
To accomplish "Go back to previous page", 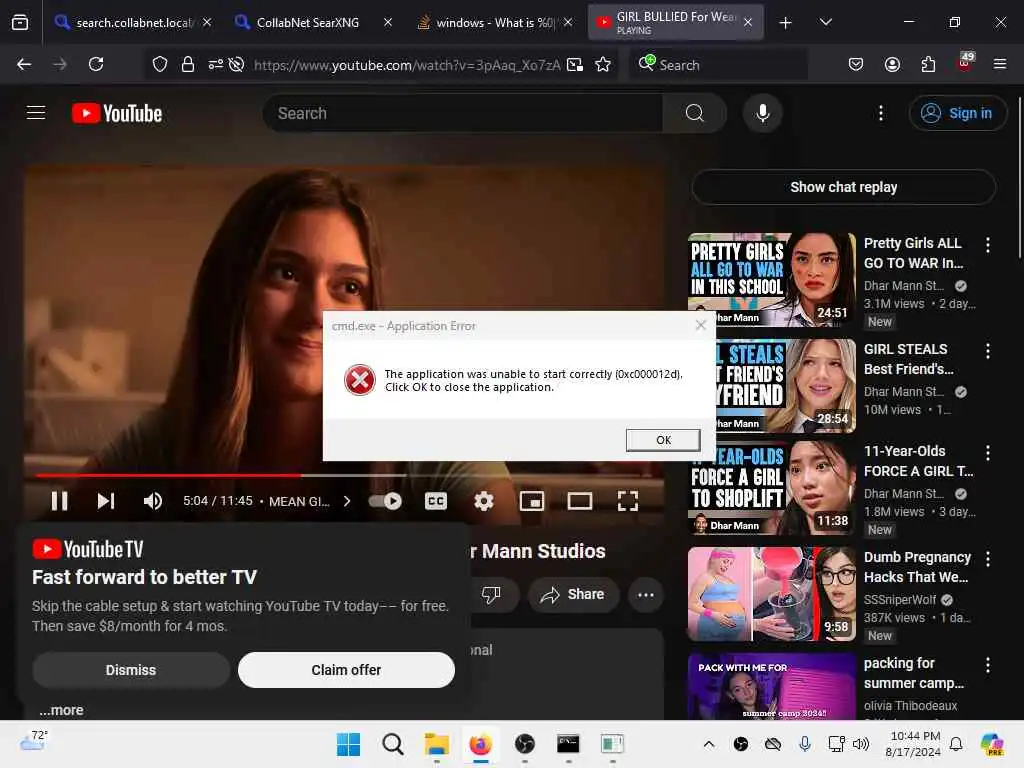I will (24, 64).
